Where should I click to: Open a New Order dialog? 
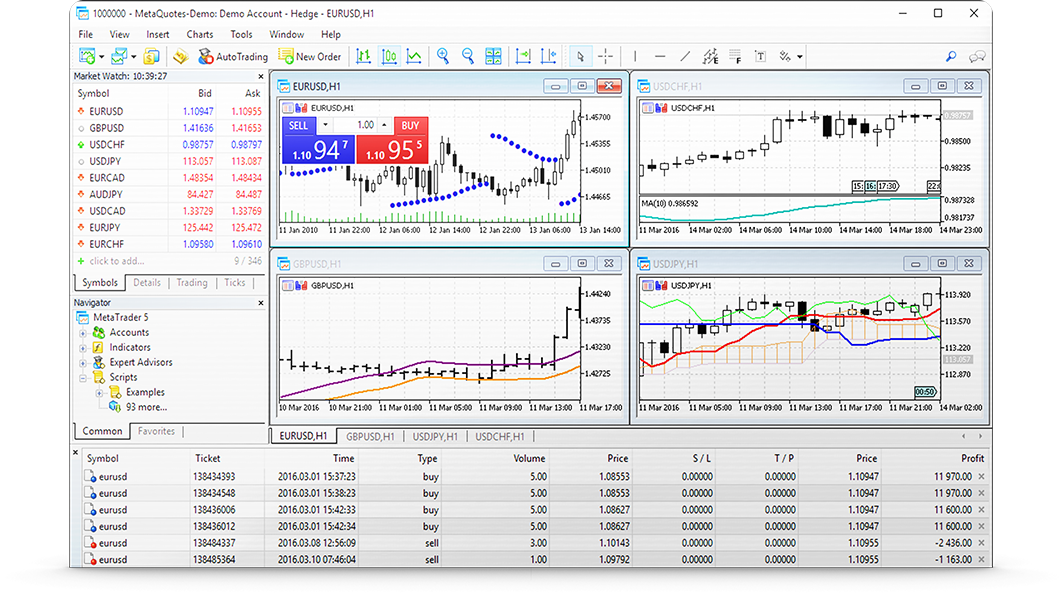coord(310,57)
